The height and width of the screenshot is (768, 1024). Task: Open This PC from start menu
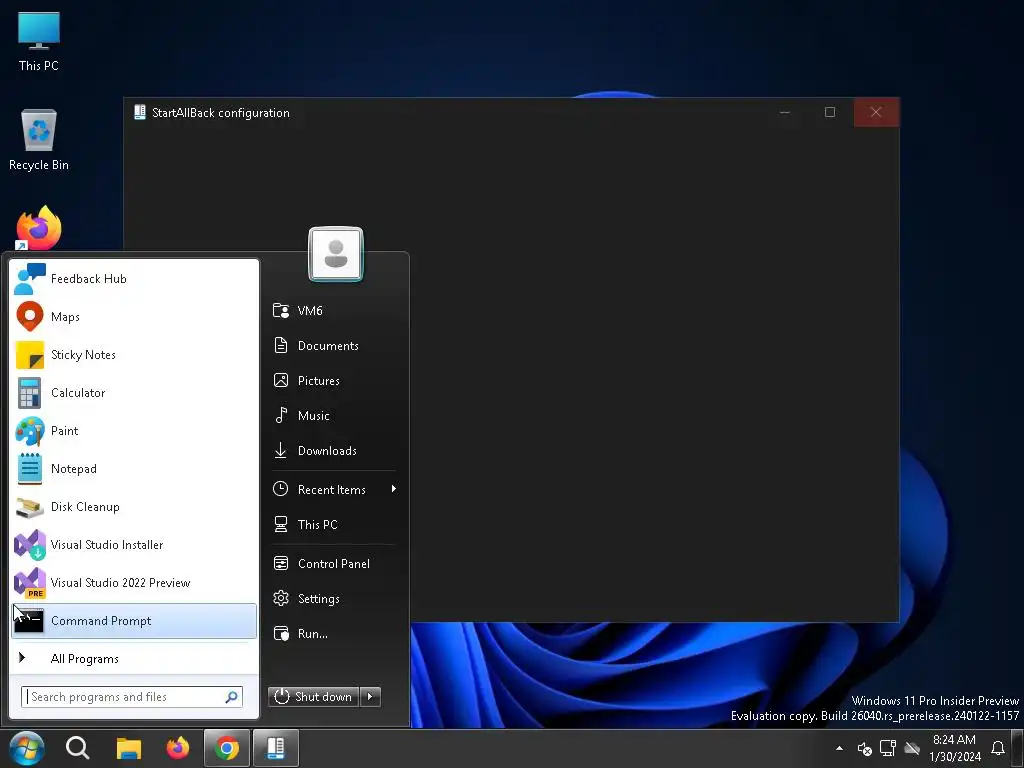(333, 524)
